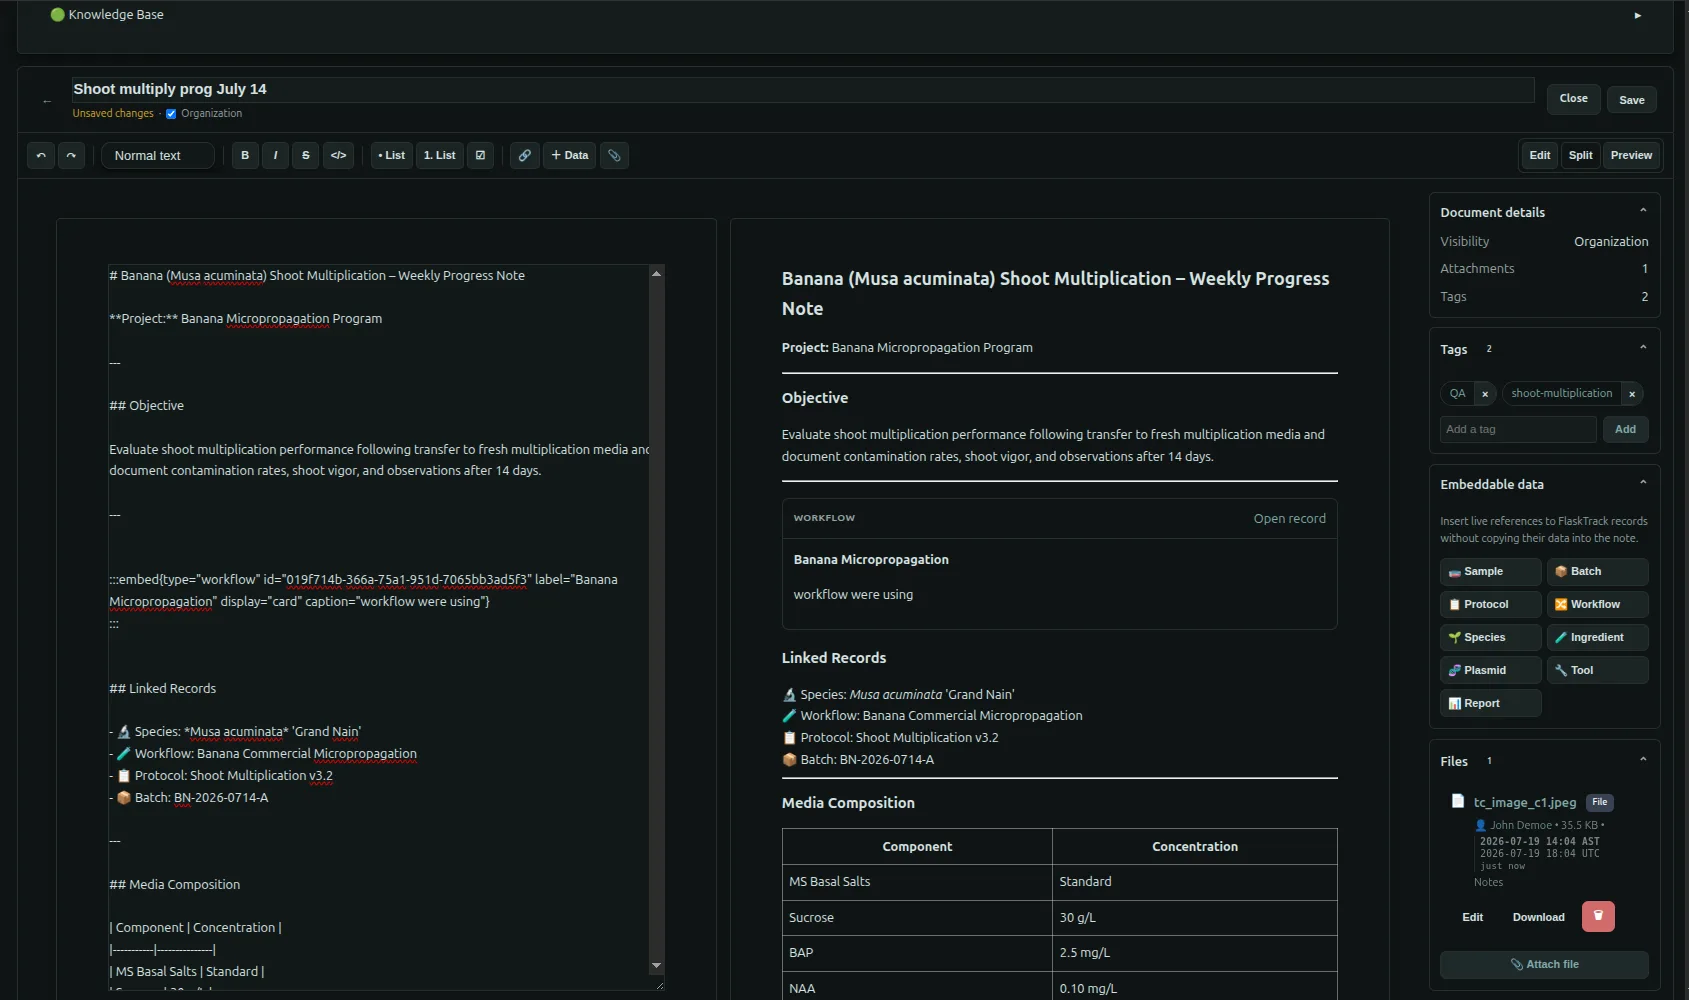
Task: Apply bold formatting with B button
Action: click(245, 155)
